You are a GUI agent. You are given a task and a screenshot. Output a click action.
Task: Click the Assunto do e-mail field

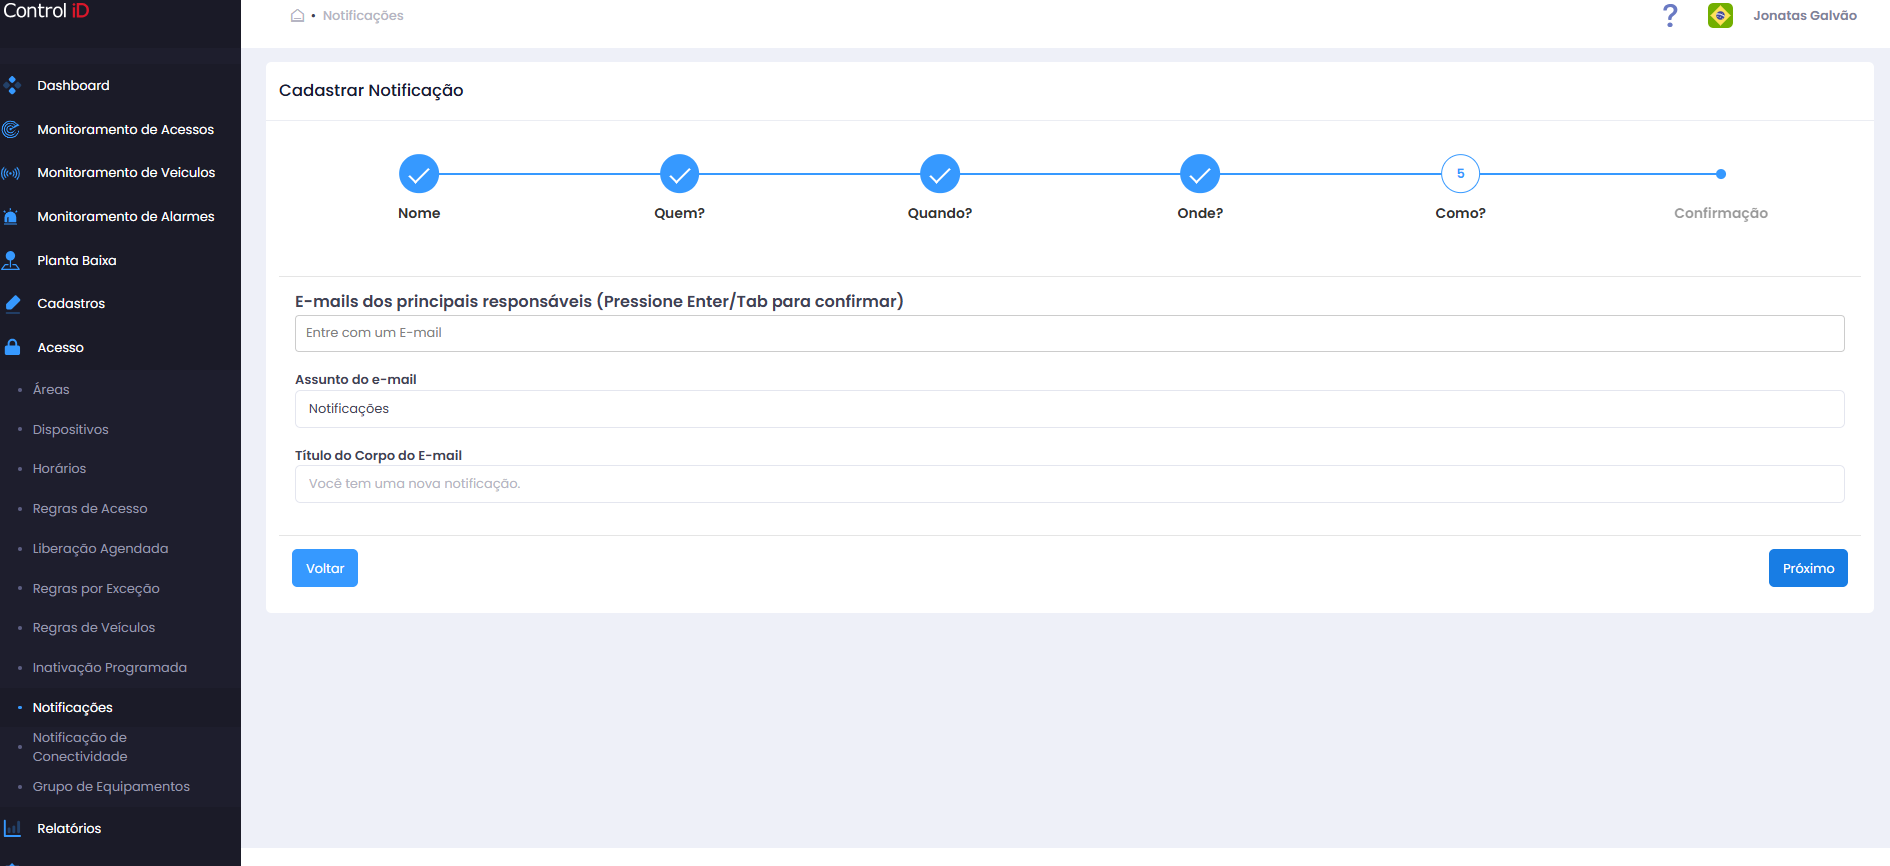tap(1069, 409)
